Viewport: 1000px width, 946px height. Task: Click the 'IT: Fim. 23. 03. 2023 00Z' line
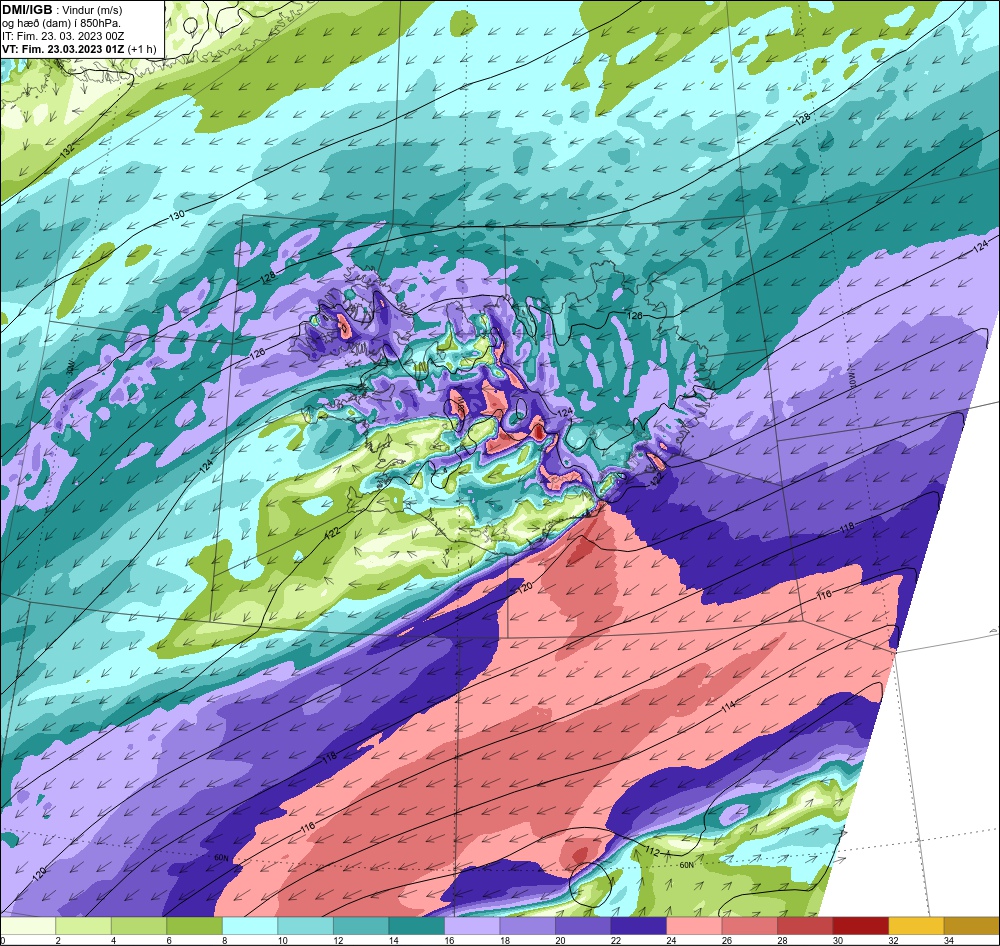click(x=63, y=36)
